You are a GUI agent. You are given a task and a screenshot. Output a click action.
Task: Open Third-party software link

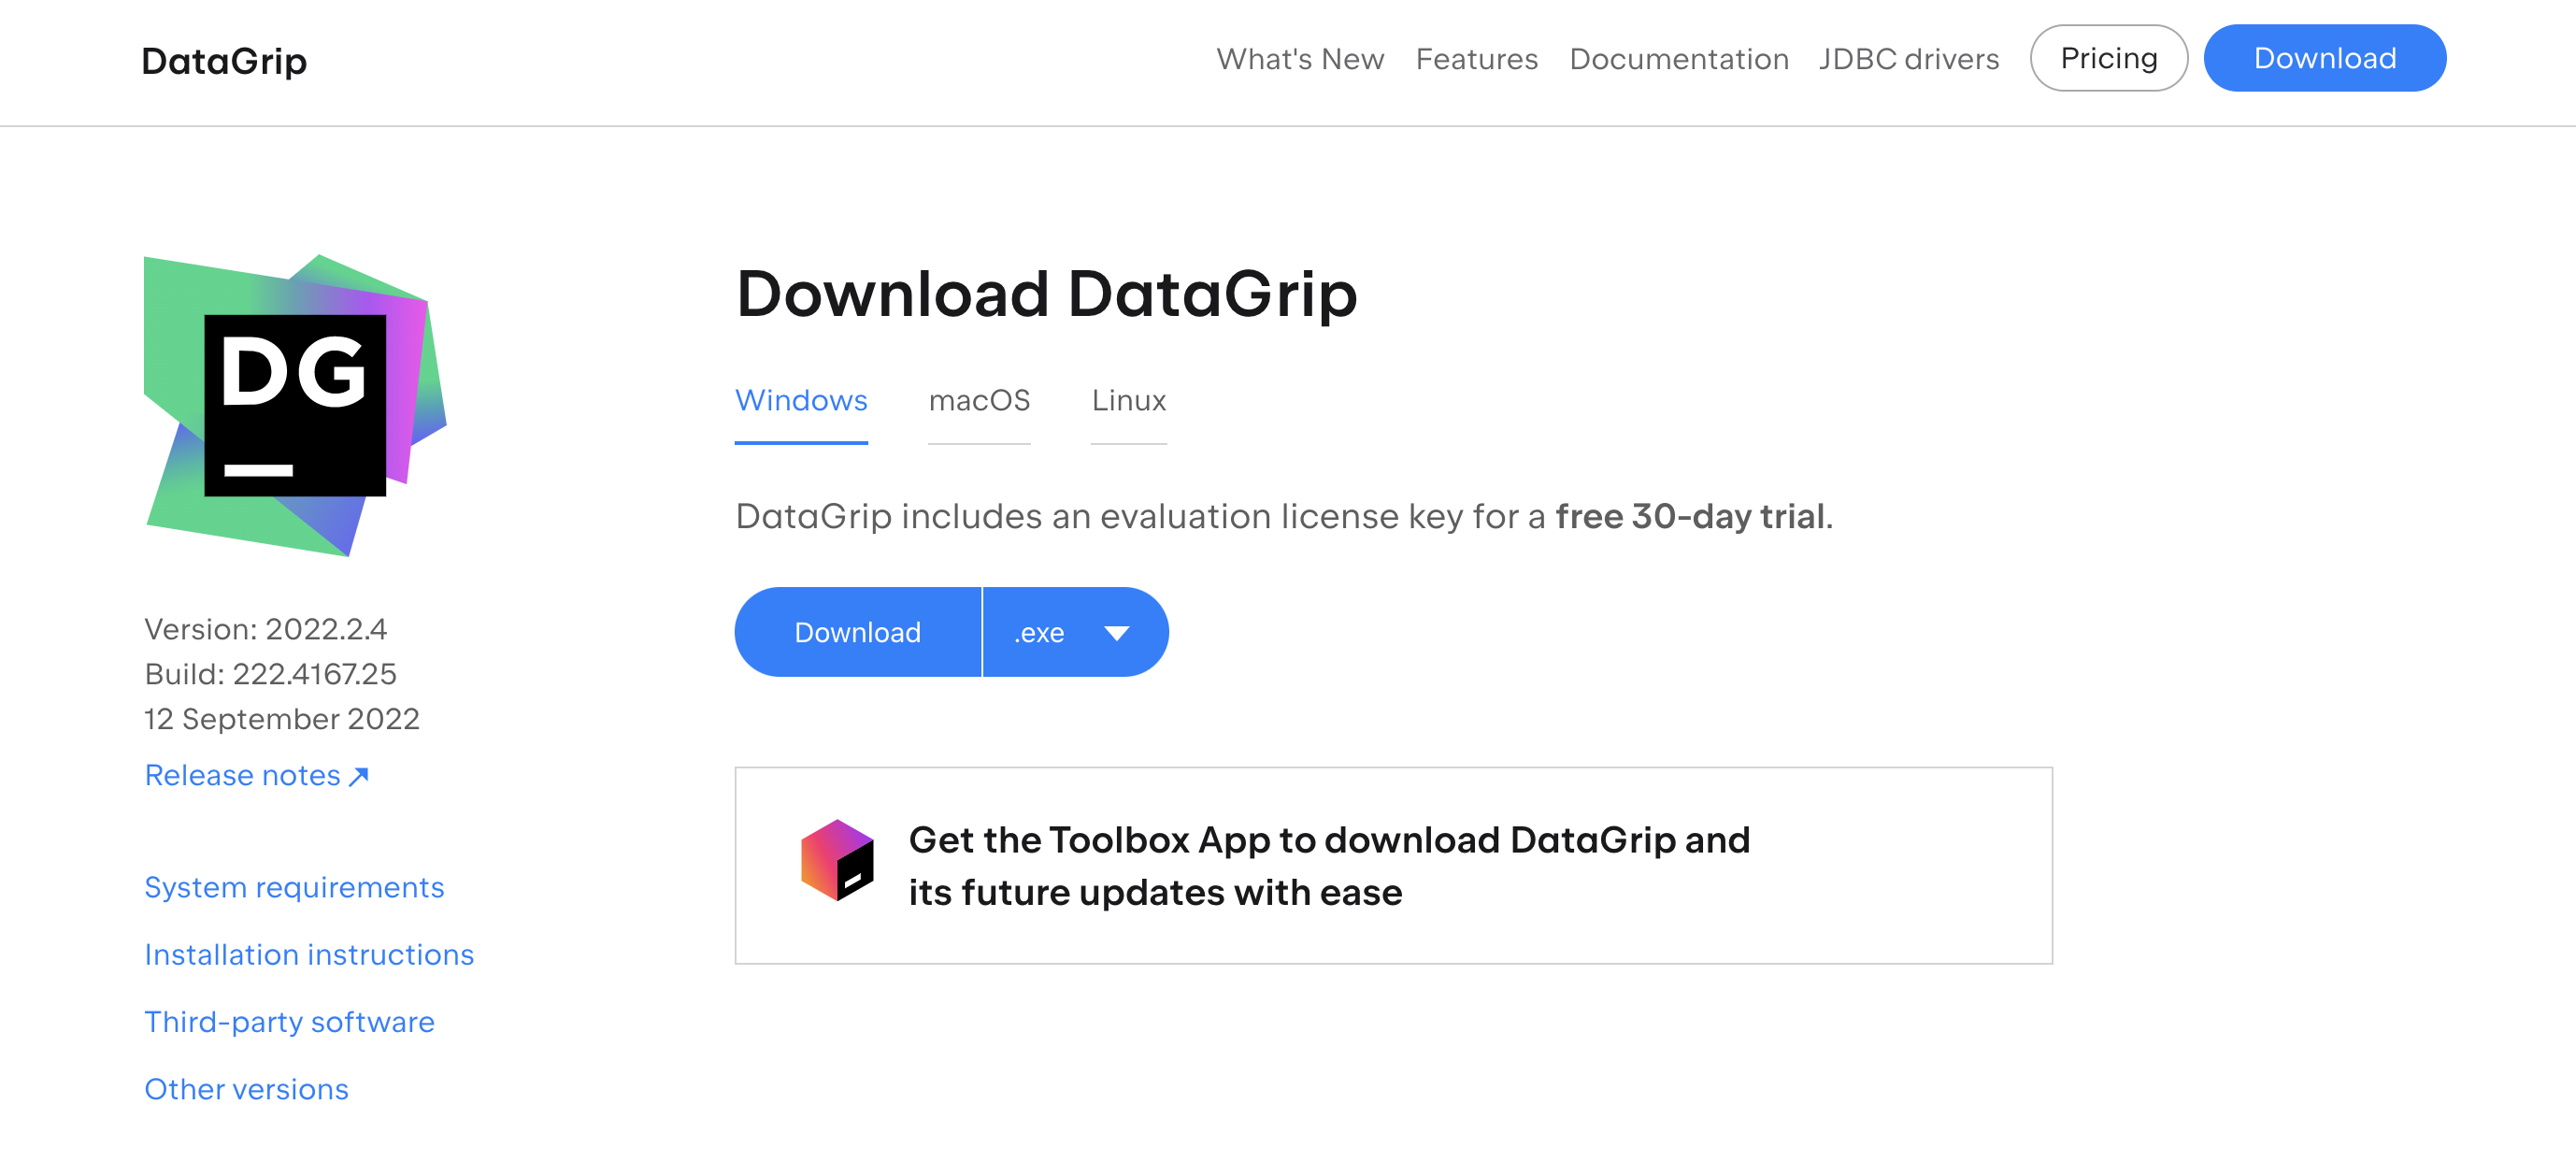[289, 1020]
